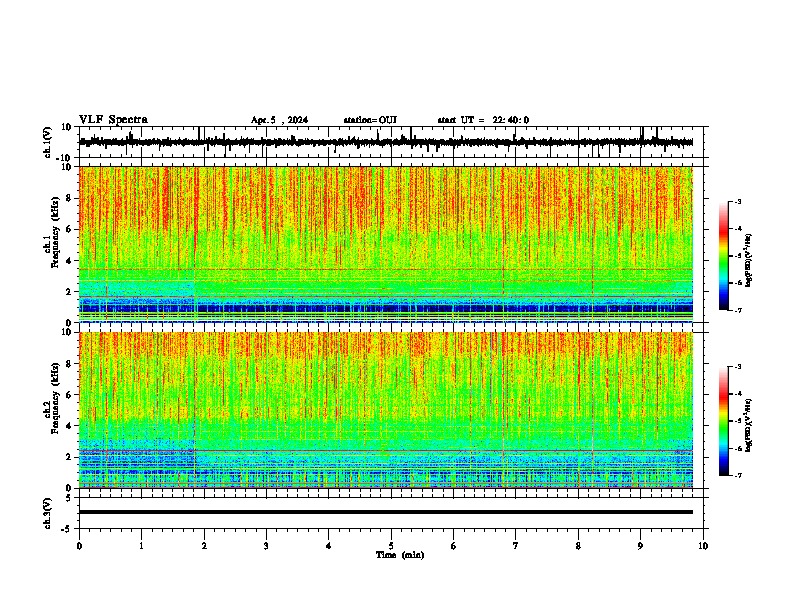The image size is (792, 612).
Task: Click the ch.1(V) axis label
Action: click(48, 142)
